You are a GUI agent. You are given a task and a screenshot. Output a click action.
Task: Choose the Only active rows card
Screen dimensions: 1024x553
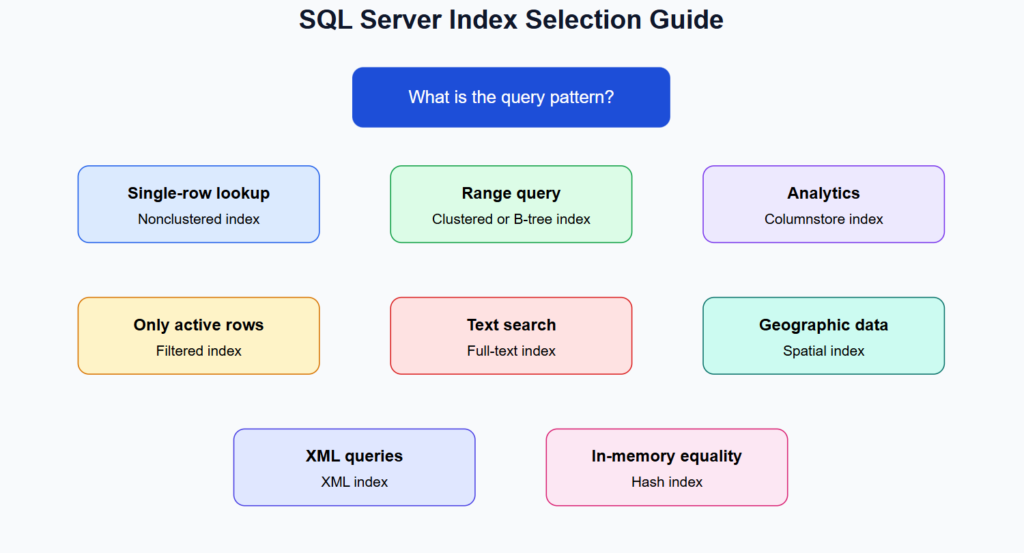point(199,336)
